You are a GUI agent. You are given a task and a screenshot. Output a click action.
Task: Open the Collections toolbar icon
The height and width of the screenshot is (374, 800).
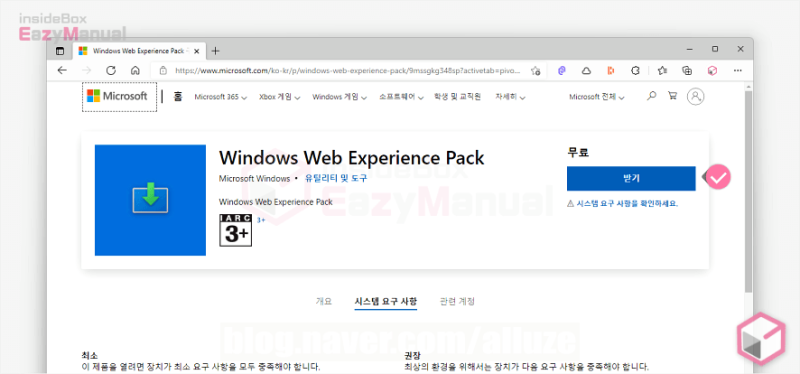[x=687, y=71]
